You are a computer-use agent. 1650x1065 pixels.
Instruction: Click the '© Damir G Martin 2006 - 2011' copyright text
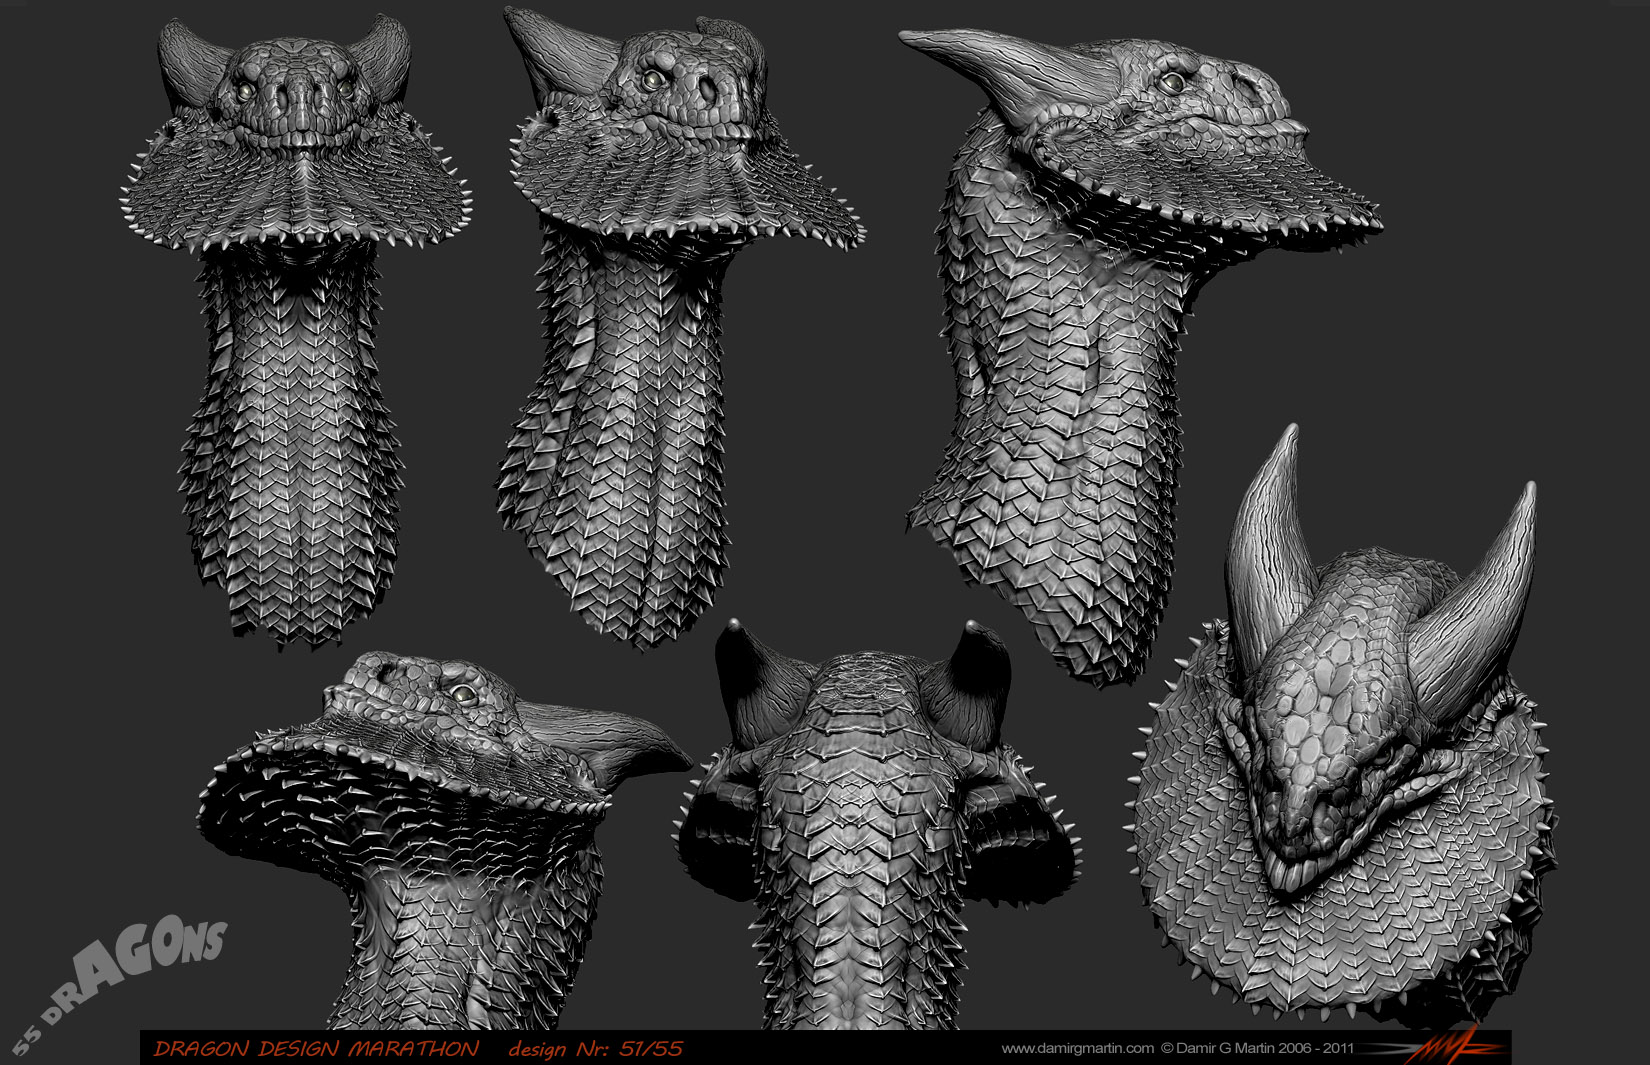click(1257, 1049)
